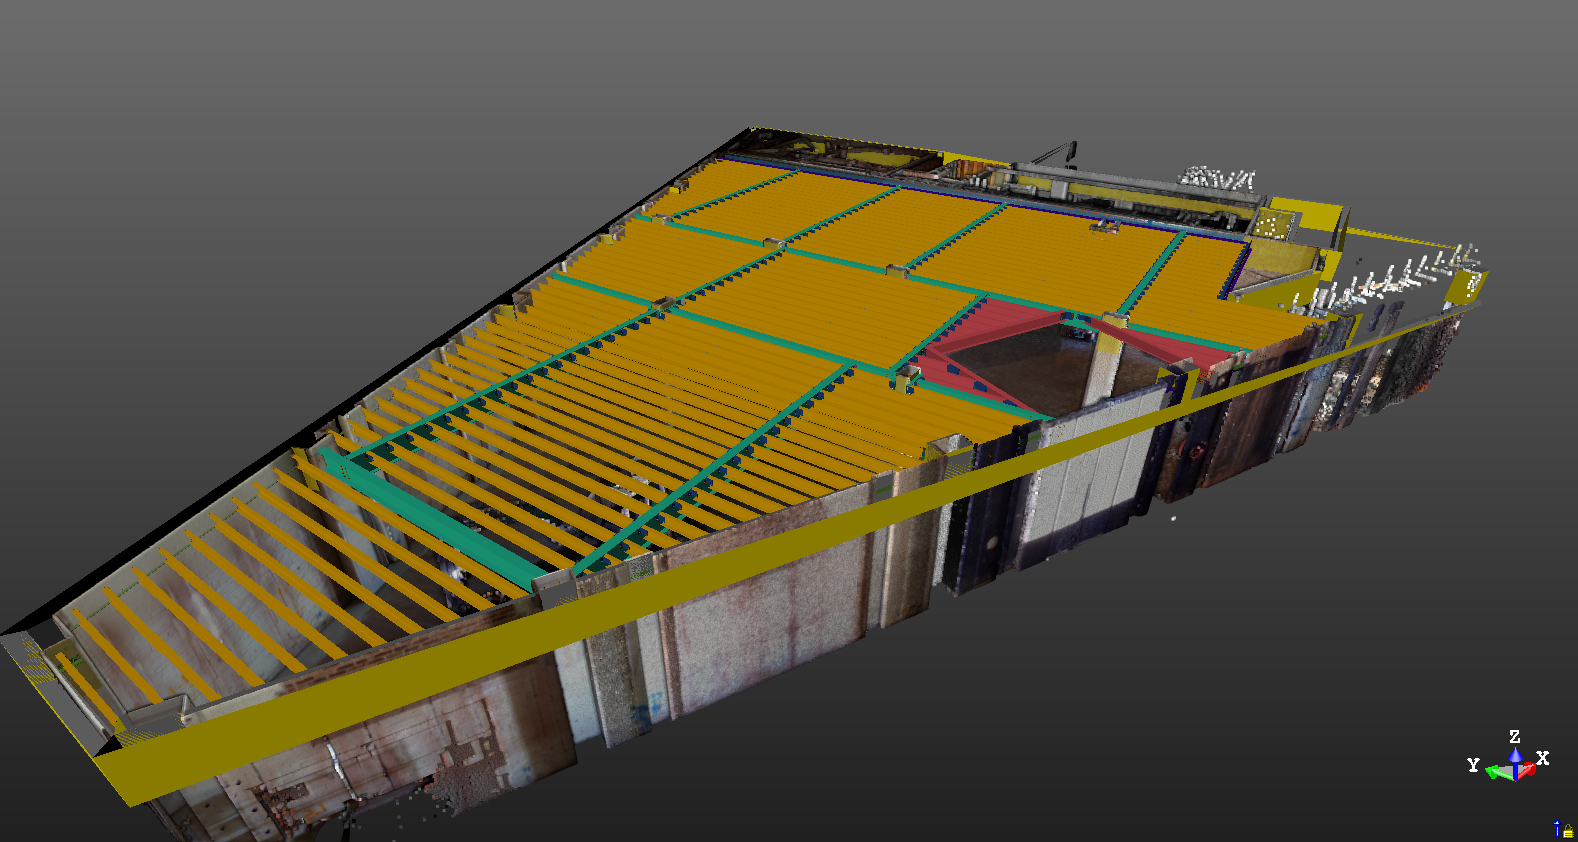
Task: Click the Y label on the axis gizmo
Action: pos(1473,765)
